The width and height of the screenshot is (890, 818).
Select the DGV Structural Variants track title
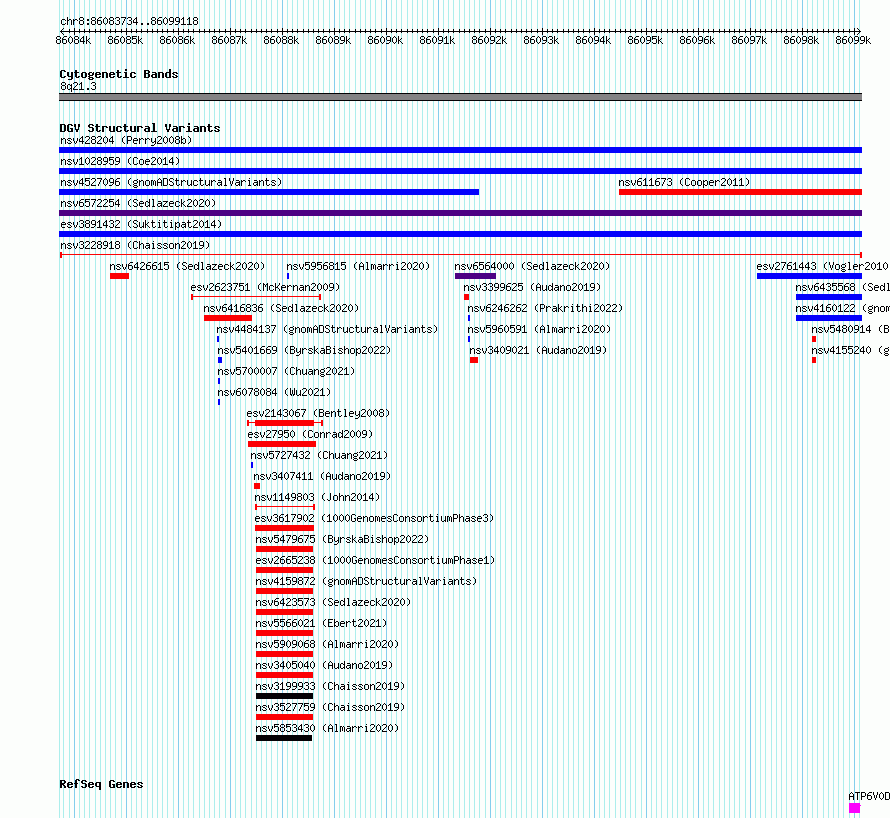[140, 128]
